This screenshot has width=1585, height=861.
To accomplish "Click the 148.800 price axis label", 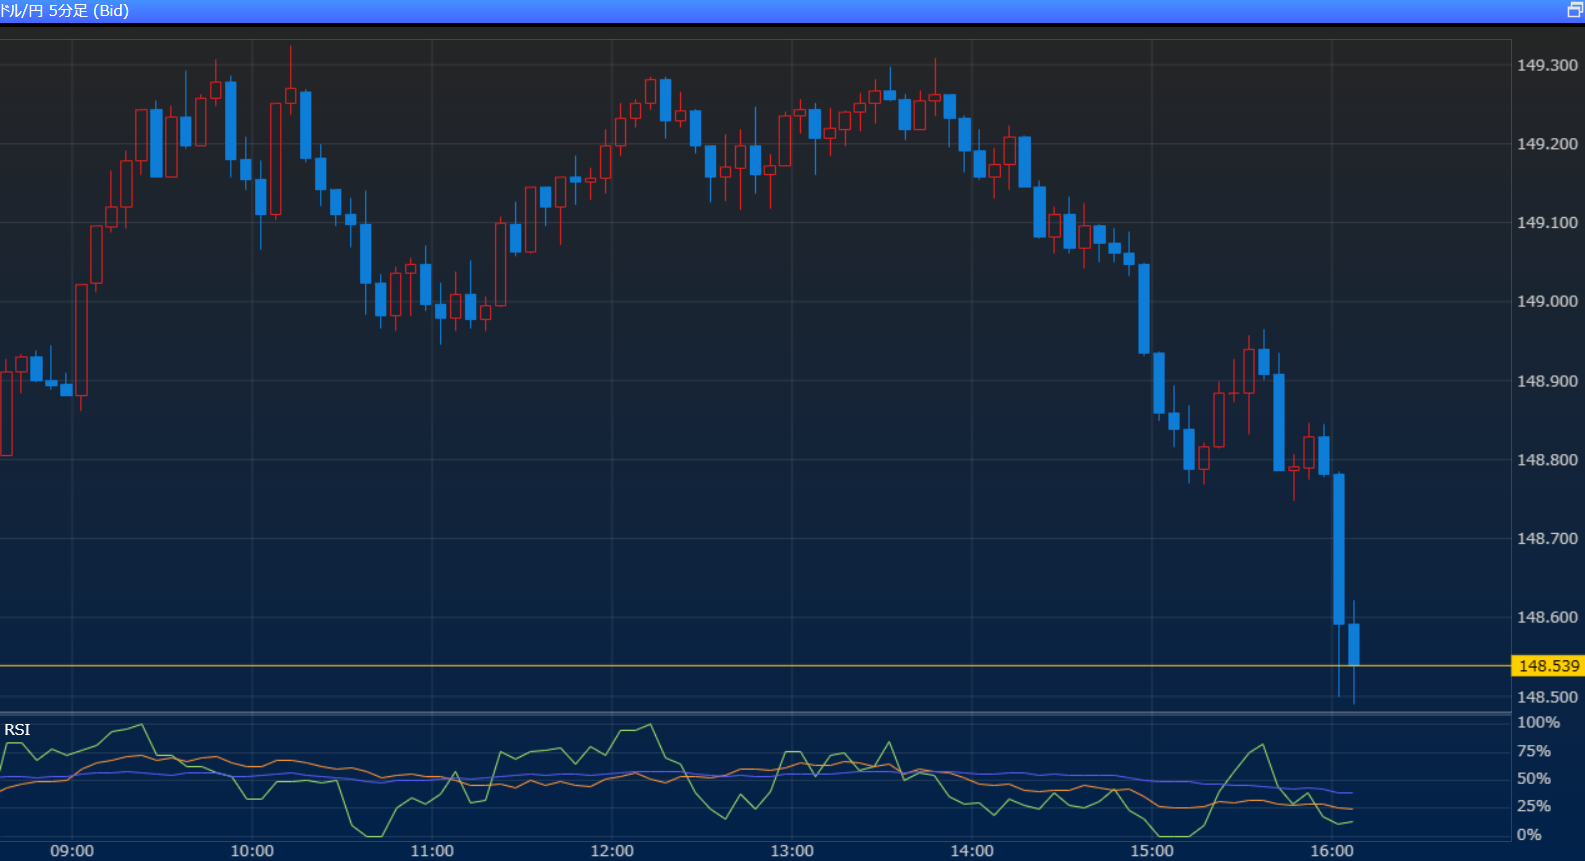I will (x=1547, y=460).
